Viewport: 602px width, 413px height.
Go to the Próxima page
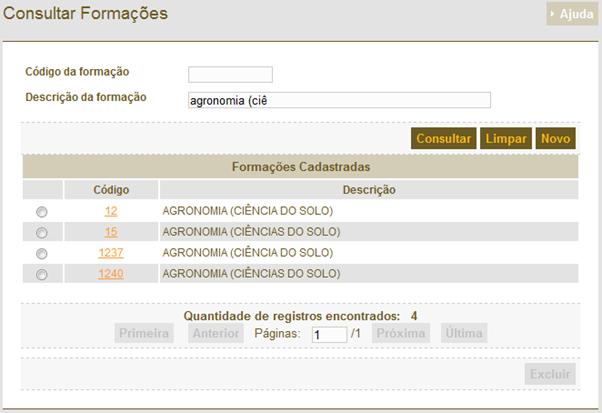[401, 333]
